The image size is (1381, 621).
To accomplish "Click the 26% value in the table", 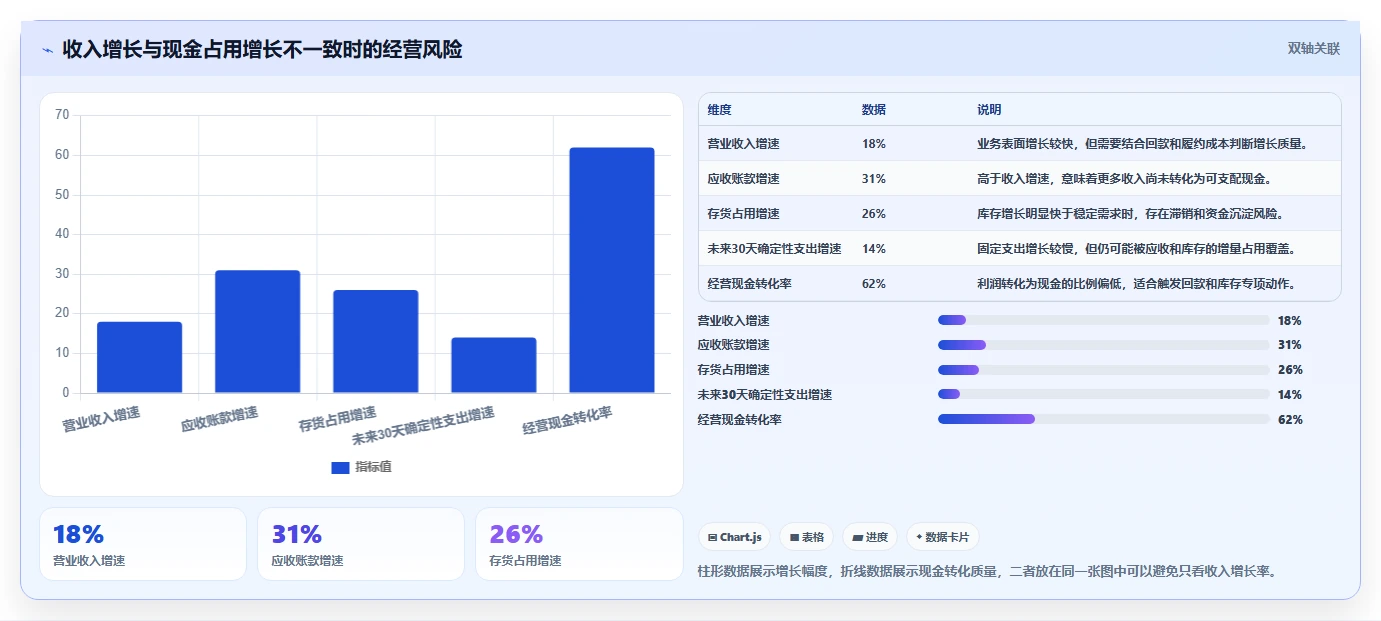I will 873,214.
